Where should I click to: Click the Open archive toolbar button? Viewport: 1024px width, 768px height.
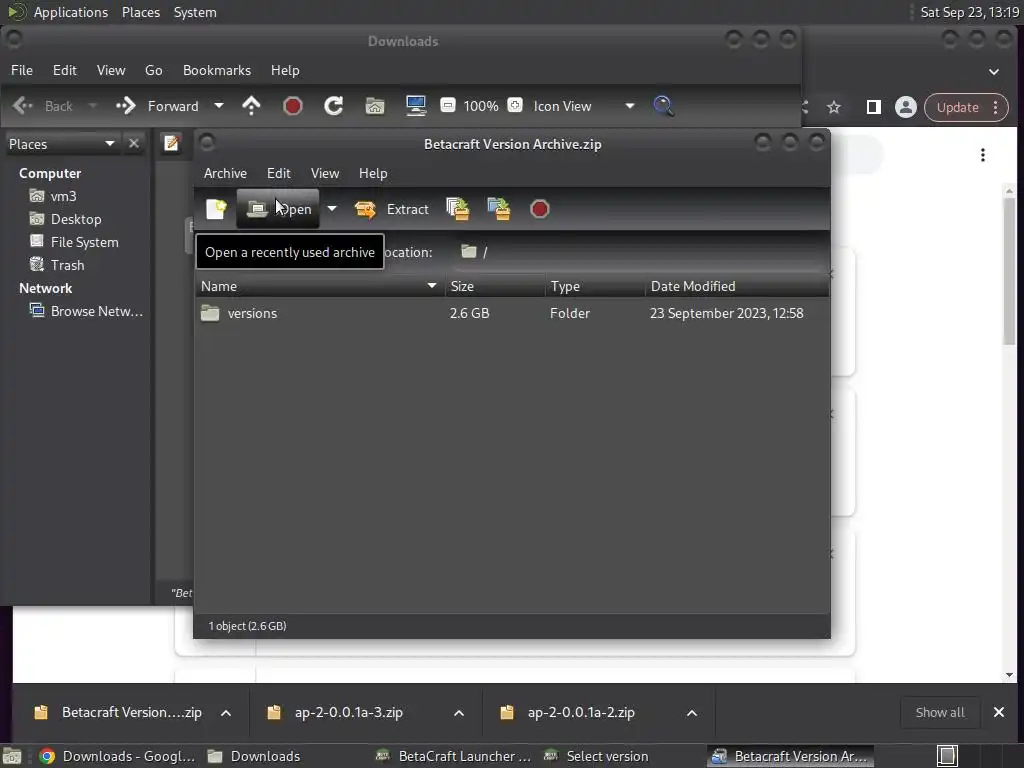[x=278, y=209]
